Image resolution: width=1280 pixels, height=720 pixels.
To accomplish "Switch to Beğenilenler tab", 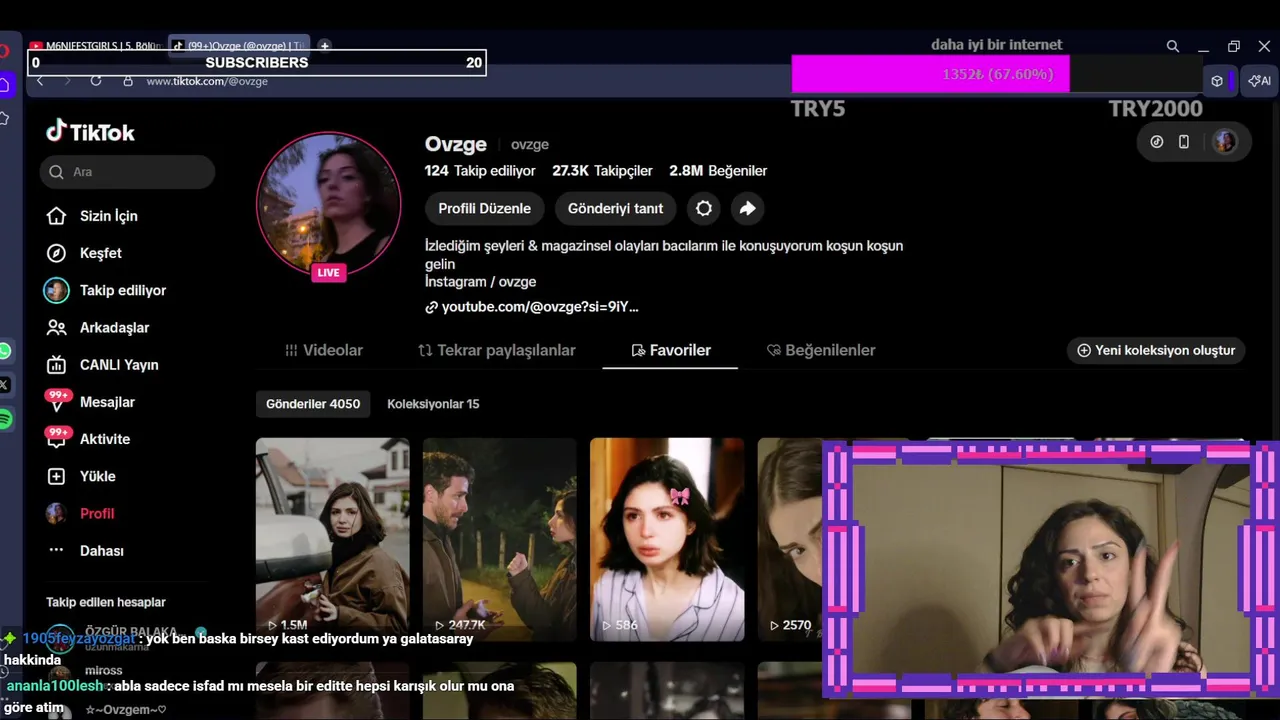I will [x=821, y=350].
